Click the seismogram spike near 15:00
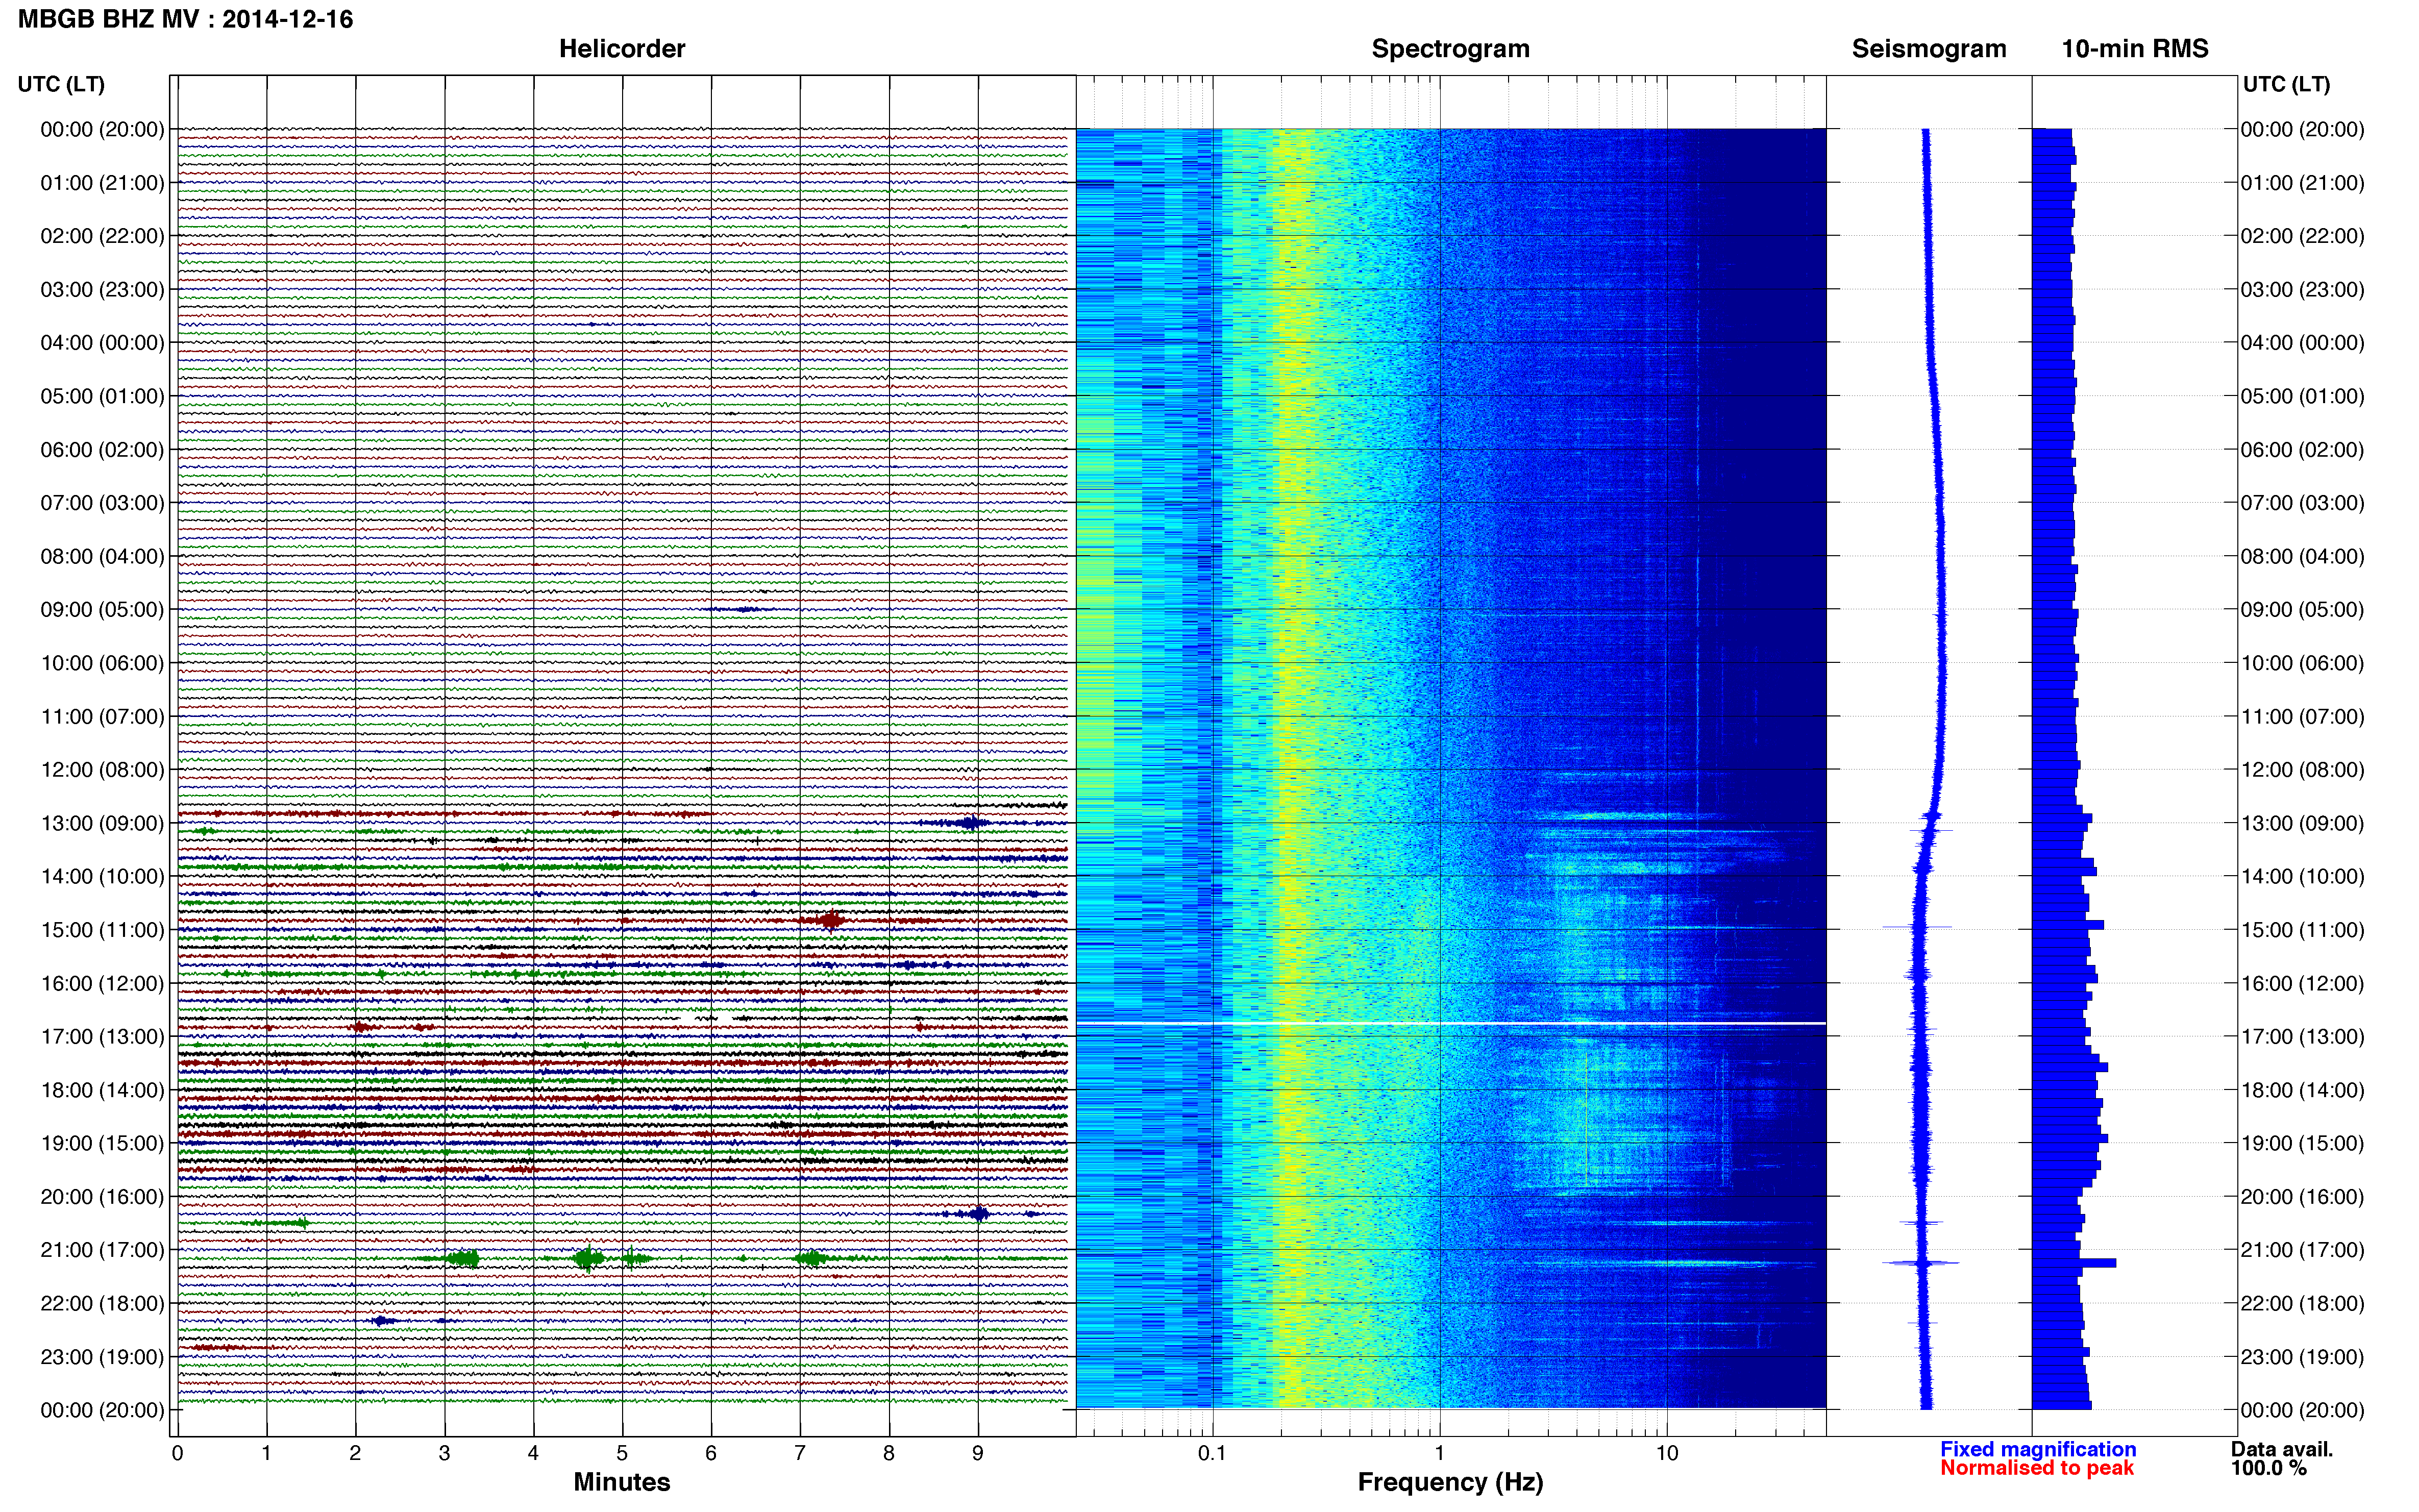 [1917, 927]
